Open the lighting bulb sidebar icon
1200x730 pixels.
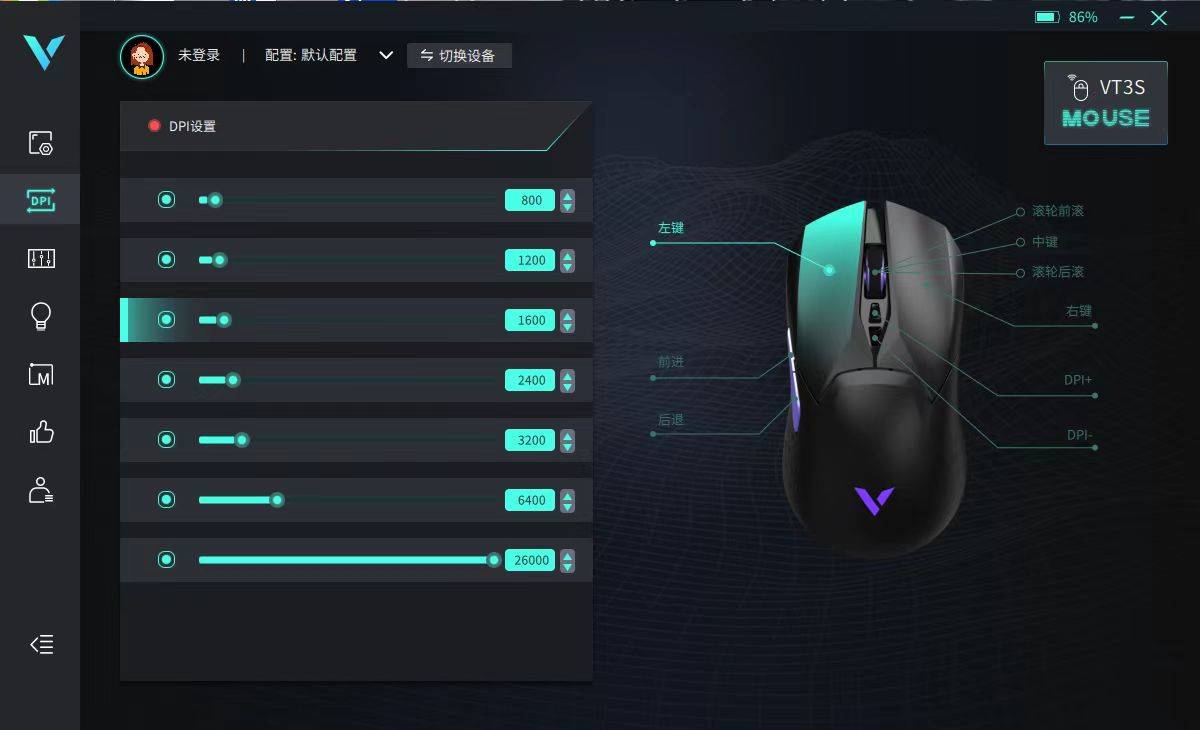41,317
